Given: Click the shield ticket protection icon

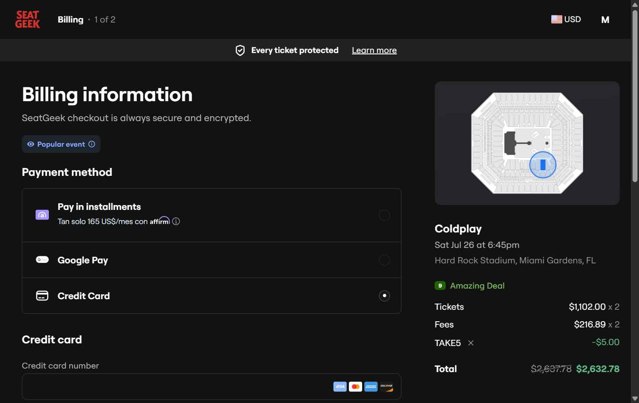Looking at the screenshot, I should click(x=240, y=50).
